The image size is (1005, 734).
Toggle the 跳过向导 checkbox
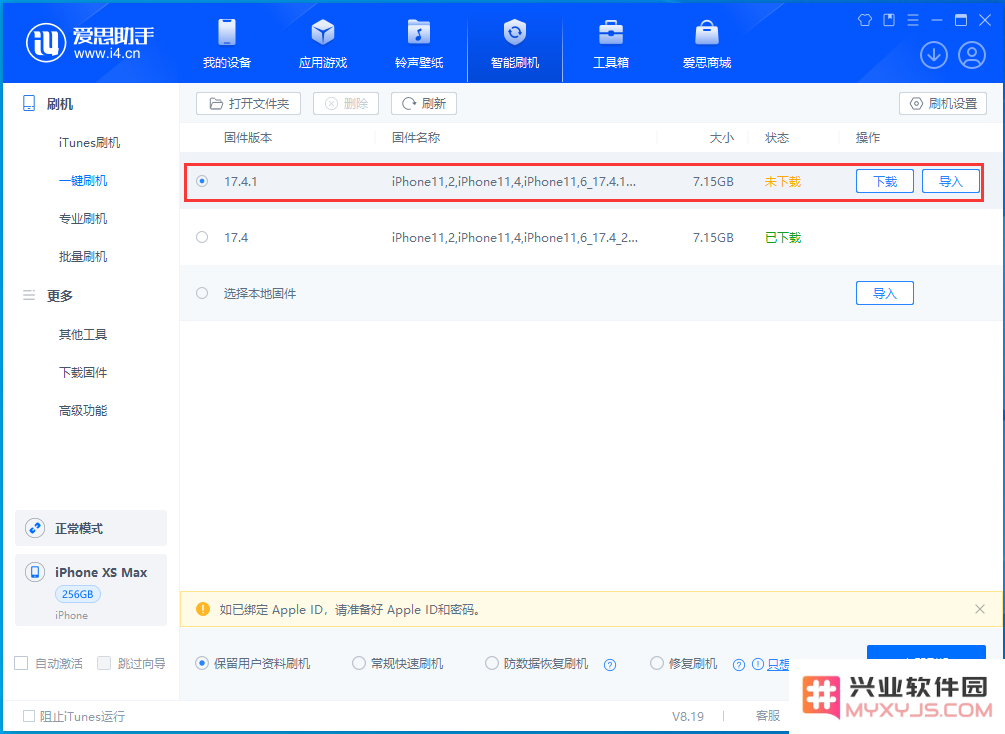point(104,663)
